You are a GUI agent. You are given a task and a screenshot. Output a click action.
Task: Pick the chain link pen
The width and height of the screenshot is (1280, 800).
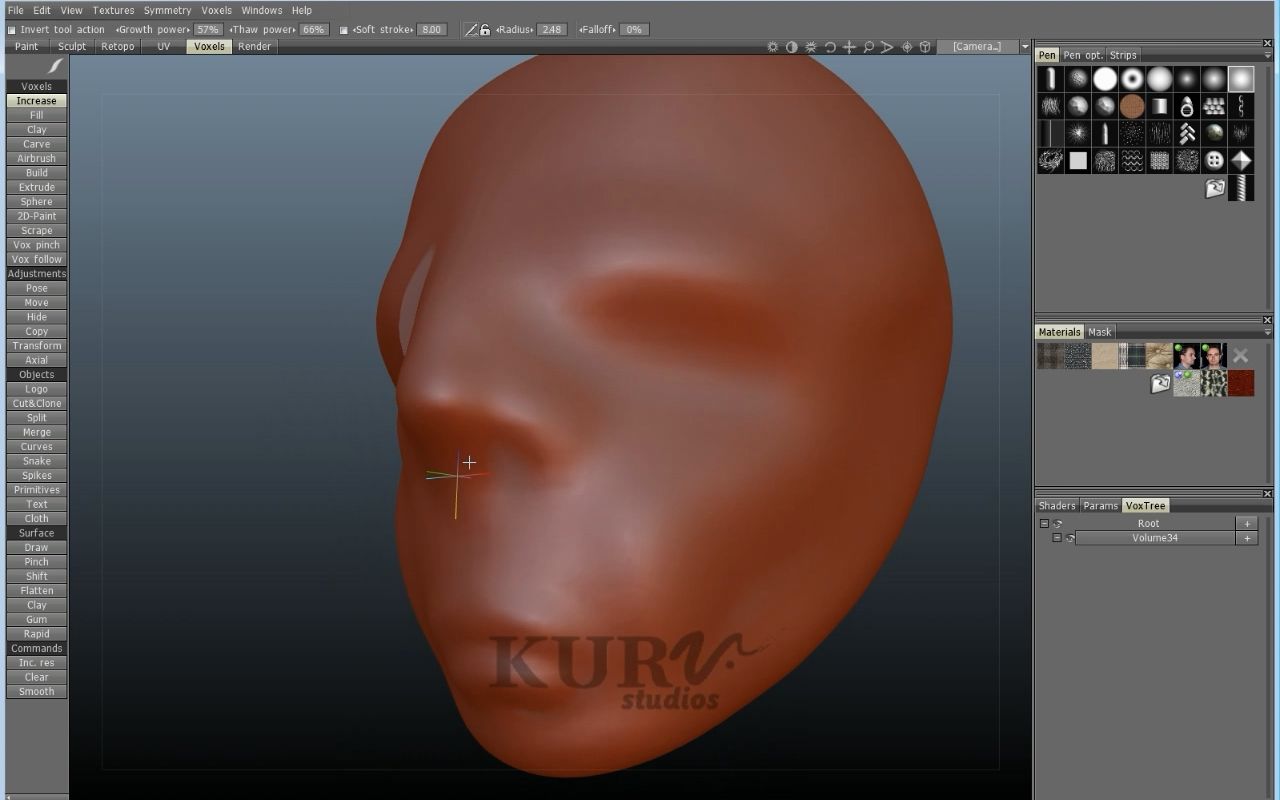(x=1241, y=106)
